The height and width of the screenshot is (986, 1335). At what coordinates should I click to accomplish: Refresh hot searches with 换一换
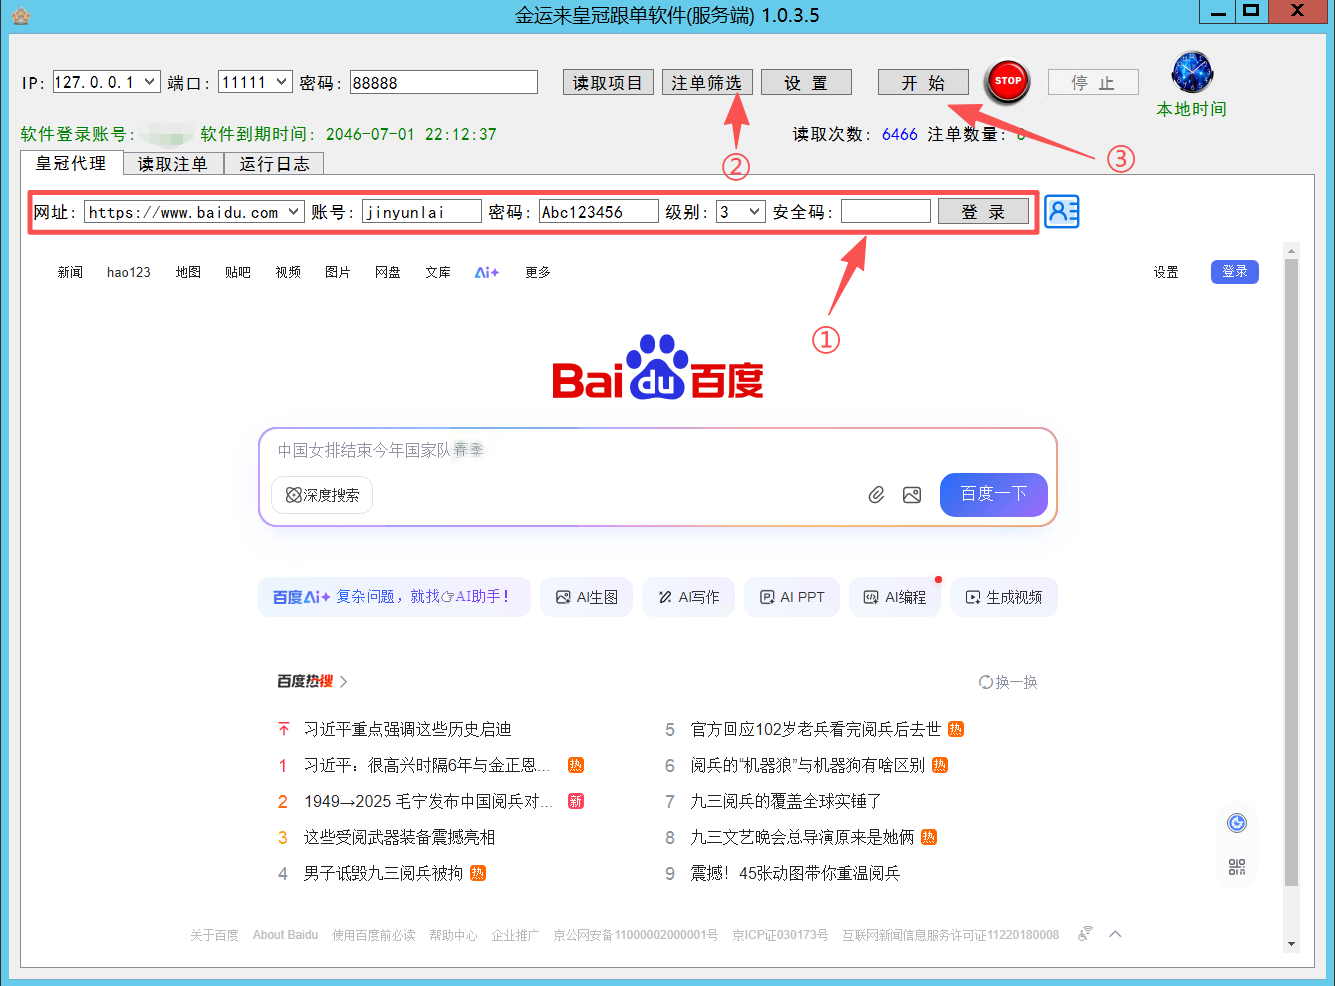(1008, 682)
